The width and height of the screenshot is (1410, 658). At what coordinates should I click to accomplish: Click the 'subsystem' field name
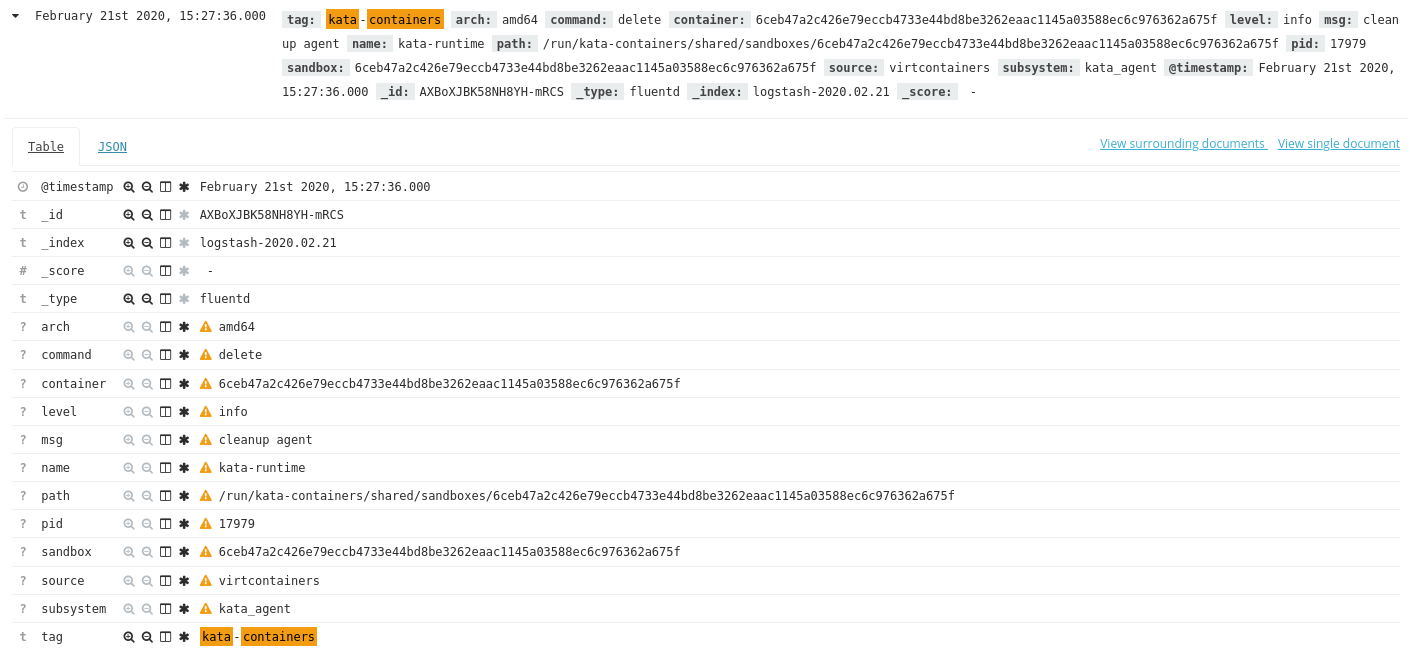pyautogui.click(x=73, y=609)
